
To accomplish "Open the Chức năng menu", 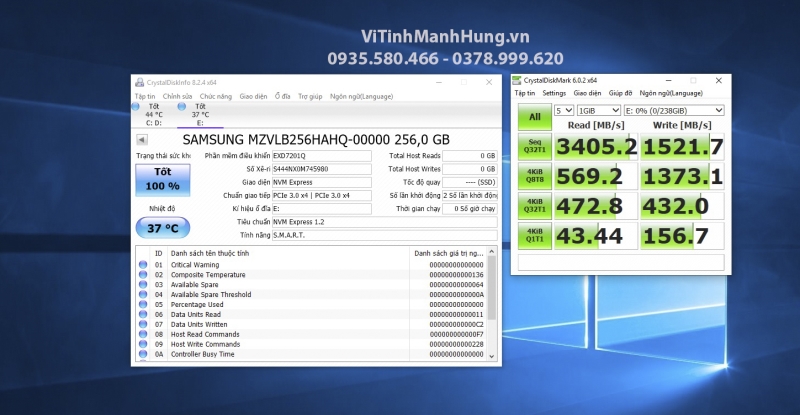I will pyautogui.click(x=215, y=96).
